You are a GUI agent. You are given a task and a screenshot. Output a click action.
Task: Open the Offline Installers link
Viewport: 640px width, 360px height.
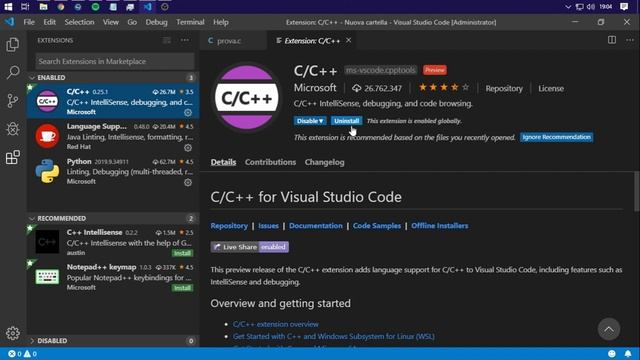(x=440, y=226)
